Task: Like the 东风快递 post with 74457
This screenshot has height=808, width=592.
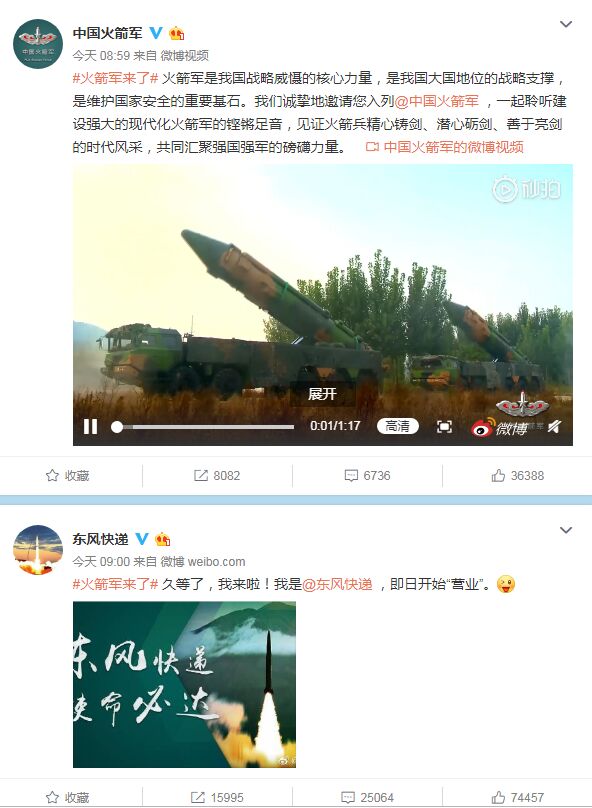Action: pos(517,797)
